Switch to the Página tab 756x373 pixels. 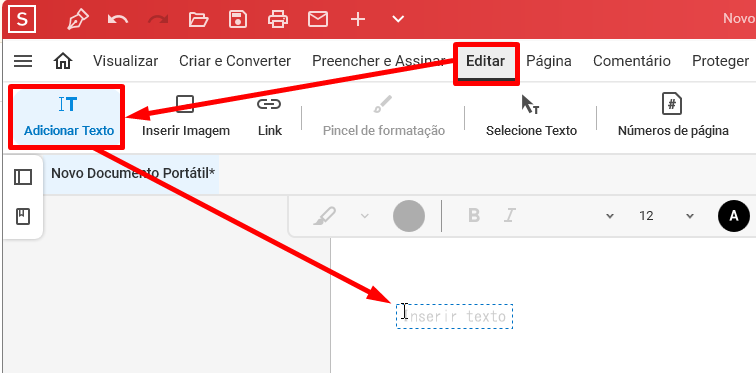(x=549, y=61)
